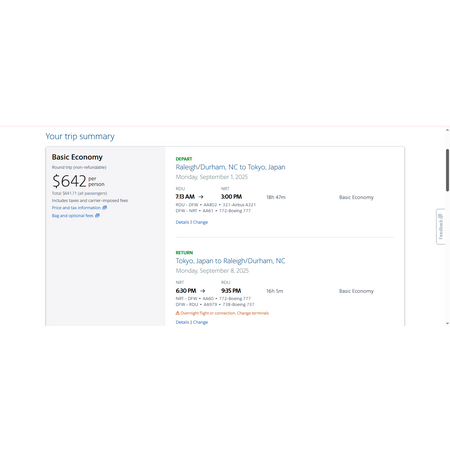
Task: Click the arrow between 7:13 AM and 3:00 PM
Action: tap(201, 197)
